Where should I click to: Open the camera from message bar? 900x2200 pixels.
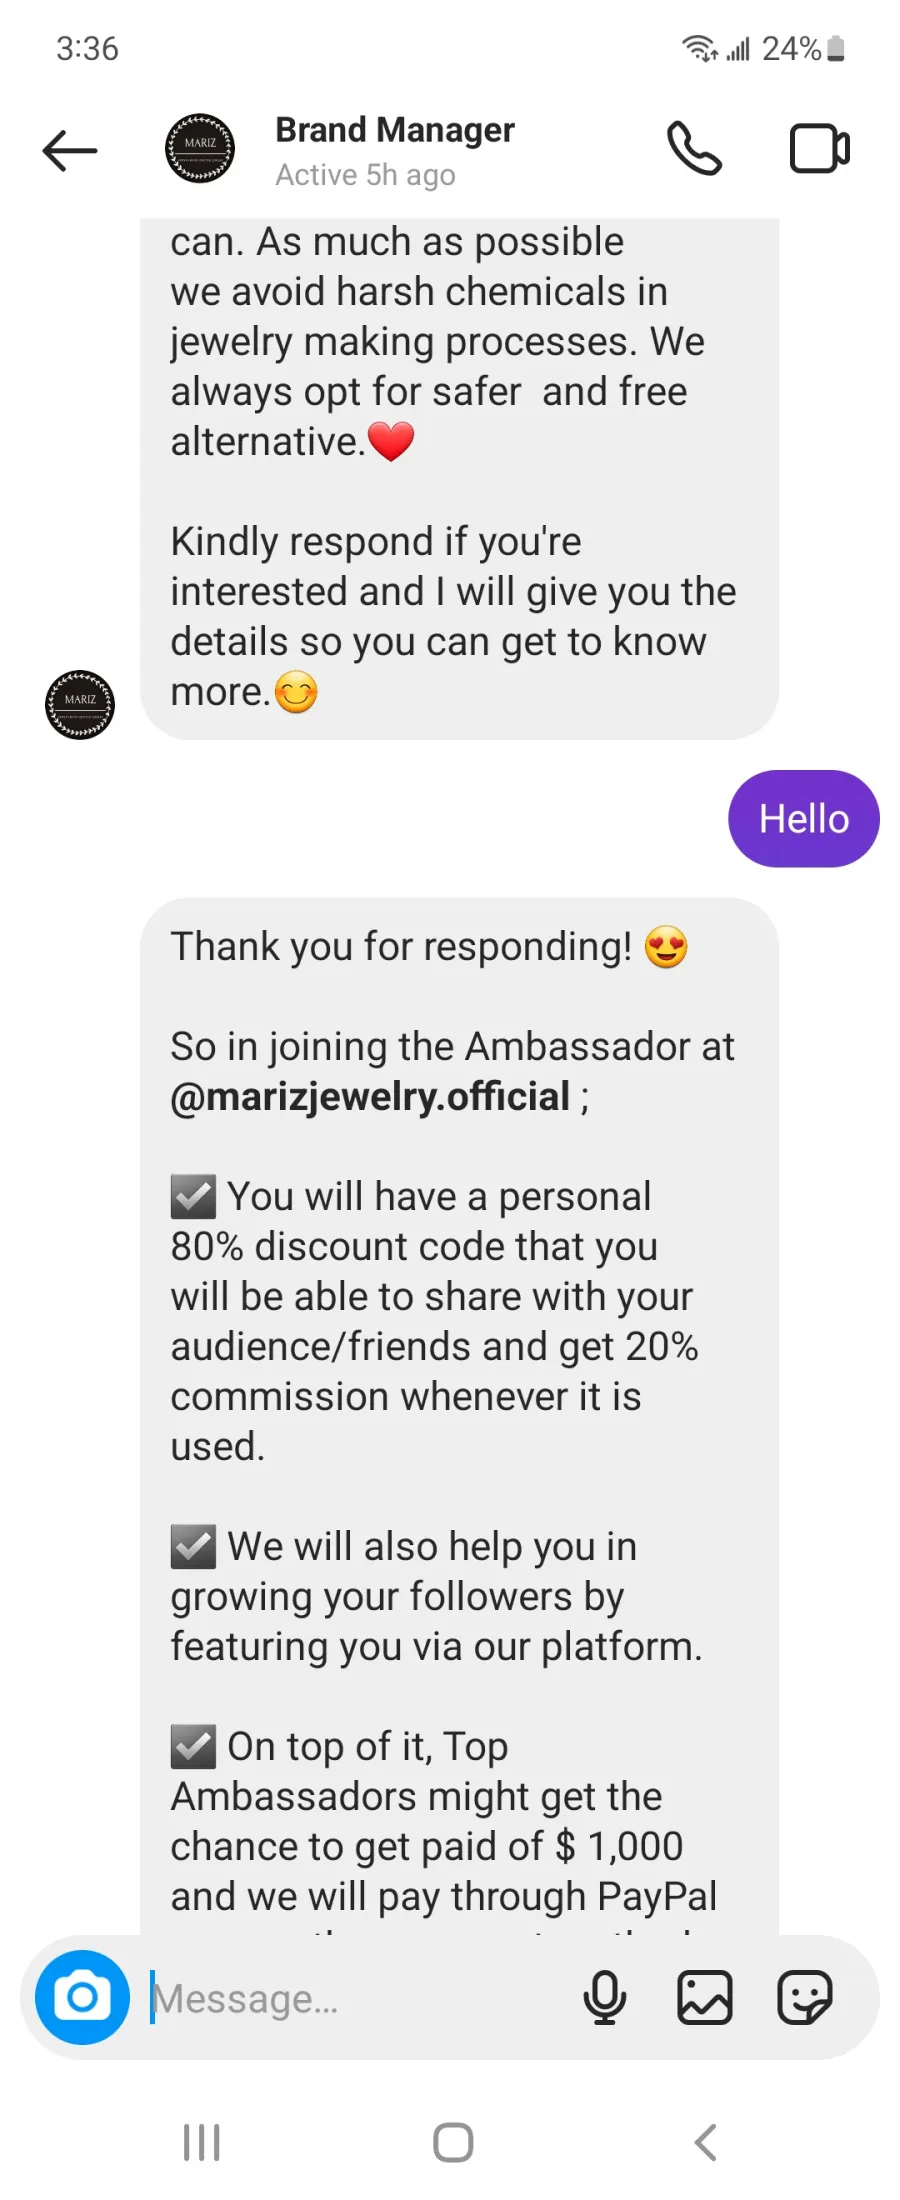pyautogui.click(x=82, y=1997)
